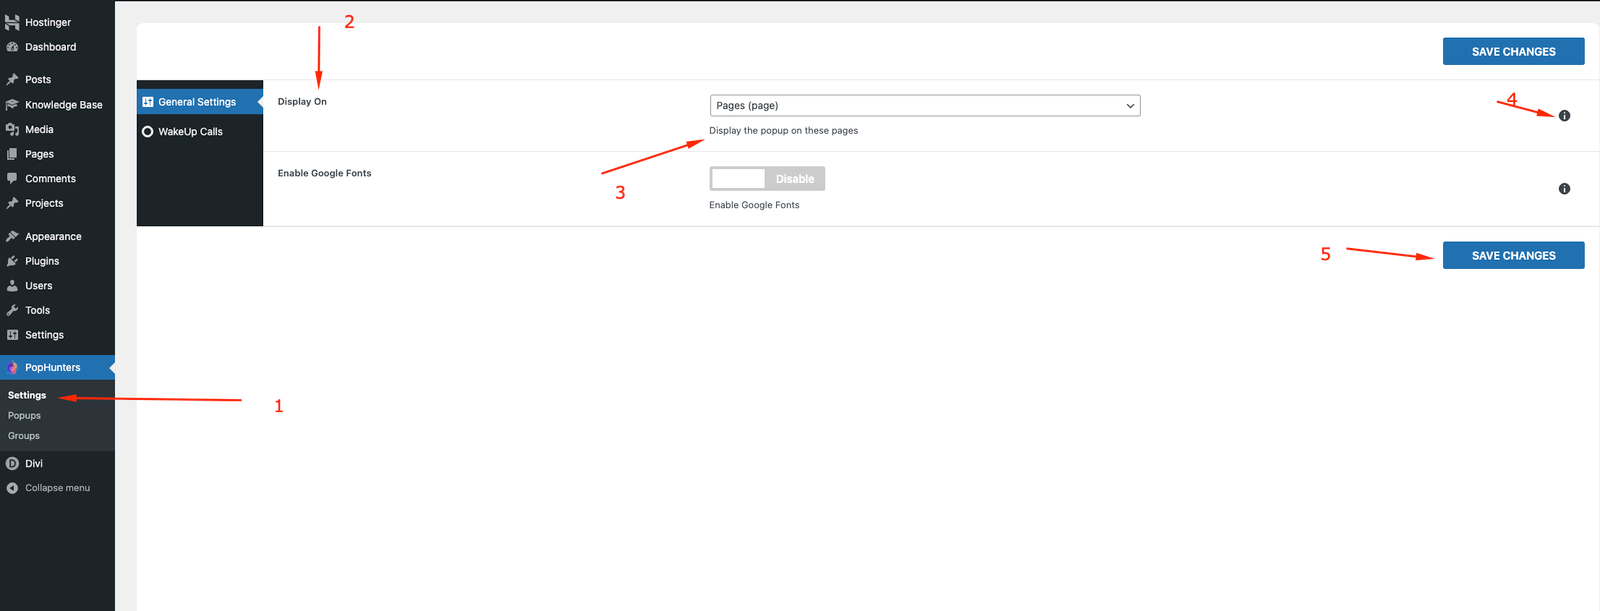Go to Appearance in the sidebar
Image resolution: width=1600 pixels, height=611 pixels.
point(53,237)
